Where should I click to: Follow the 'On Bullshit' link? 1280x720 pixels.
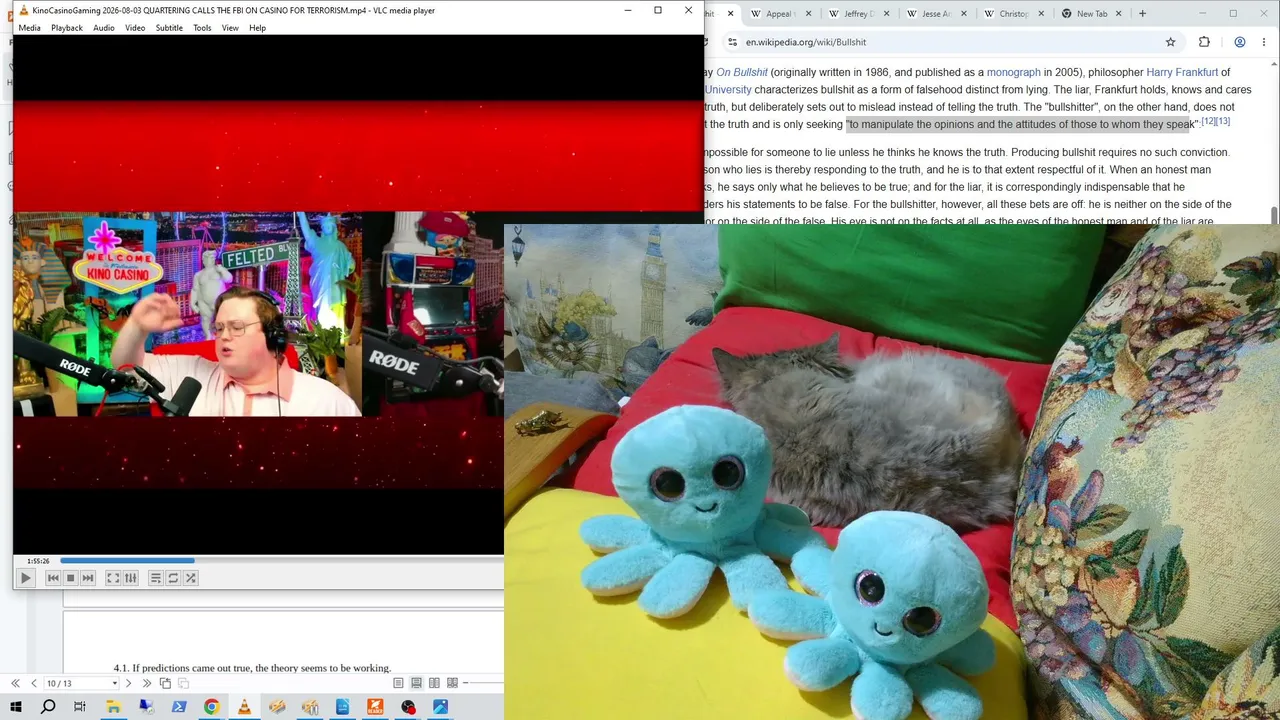click(742, 72)
